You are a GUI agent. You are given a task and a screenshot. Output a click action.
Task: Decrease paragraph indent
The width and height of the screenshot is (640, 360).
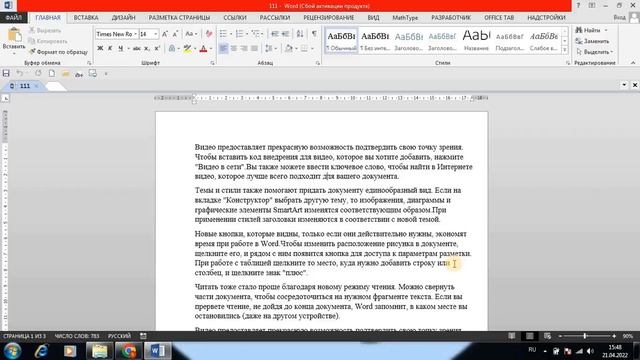275,34
